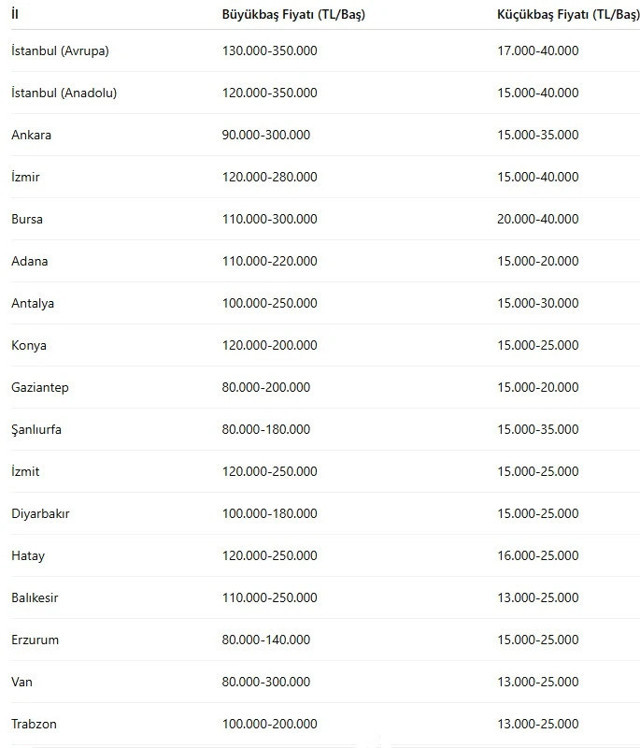Image resolution: width=640 pixels, height=748 pixels.
Task: Select the Balıkesir row label
Action: click(x=35, y=597)
